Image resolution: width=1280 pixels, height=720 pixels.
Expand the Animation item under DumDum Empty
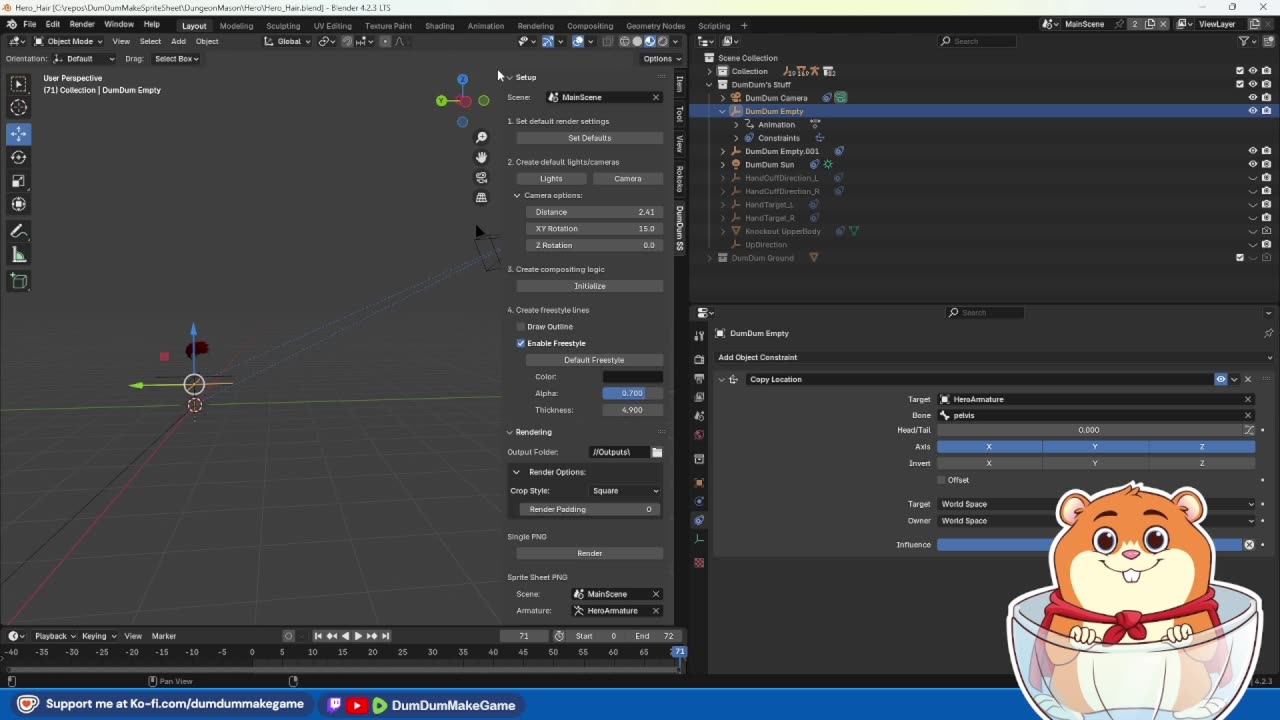pyautogui.click(x=737, y=125)
